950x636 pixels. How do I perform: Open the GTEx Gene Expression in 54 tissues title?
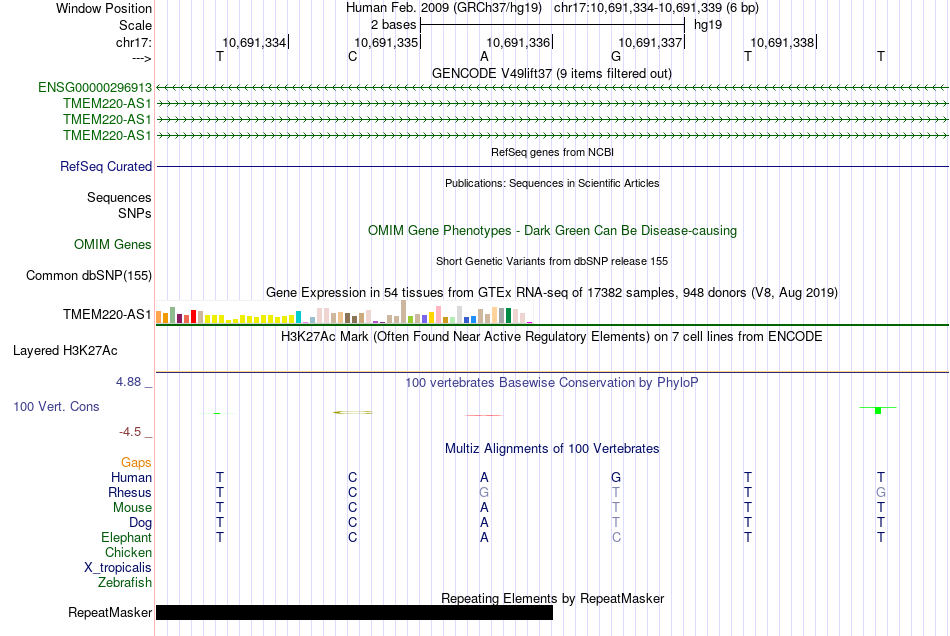coord(552,293)
